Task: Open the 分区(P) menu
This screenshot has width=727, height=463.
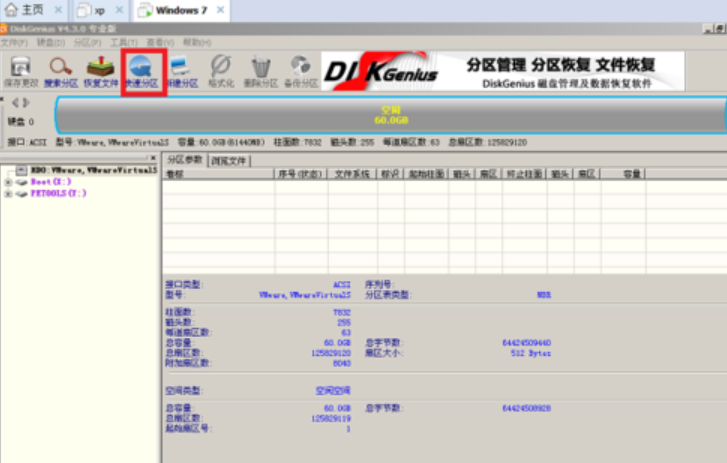Action: click(87, 43)
